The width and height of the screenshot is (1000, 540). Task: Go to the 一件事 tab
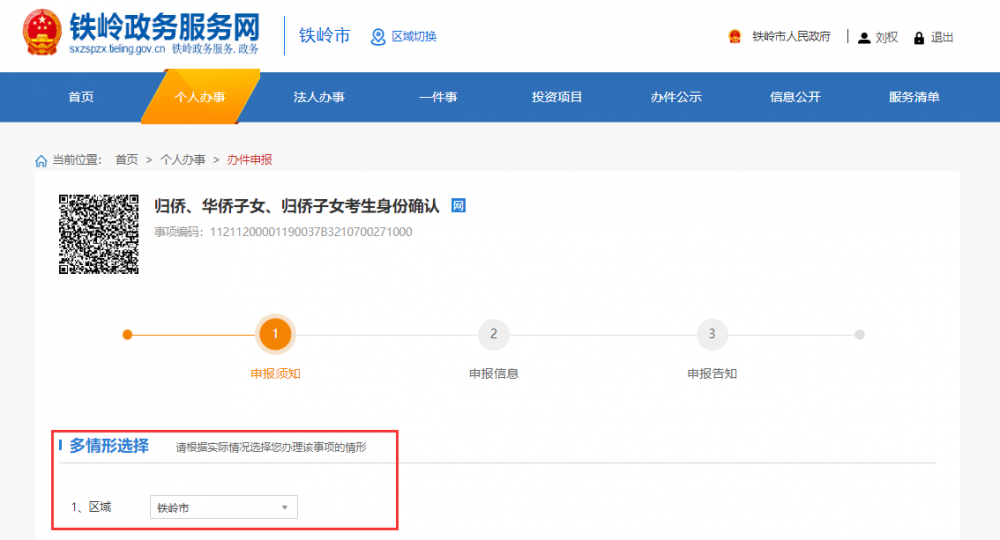coord(438,97)
